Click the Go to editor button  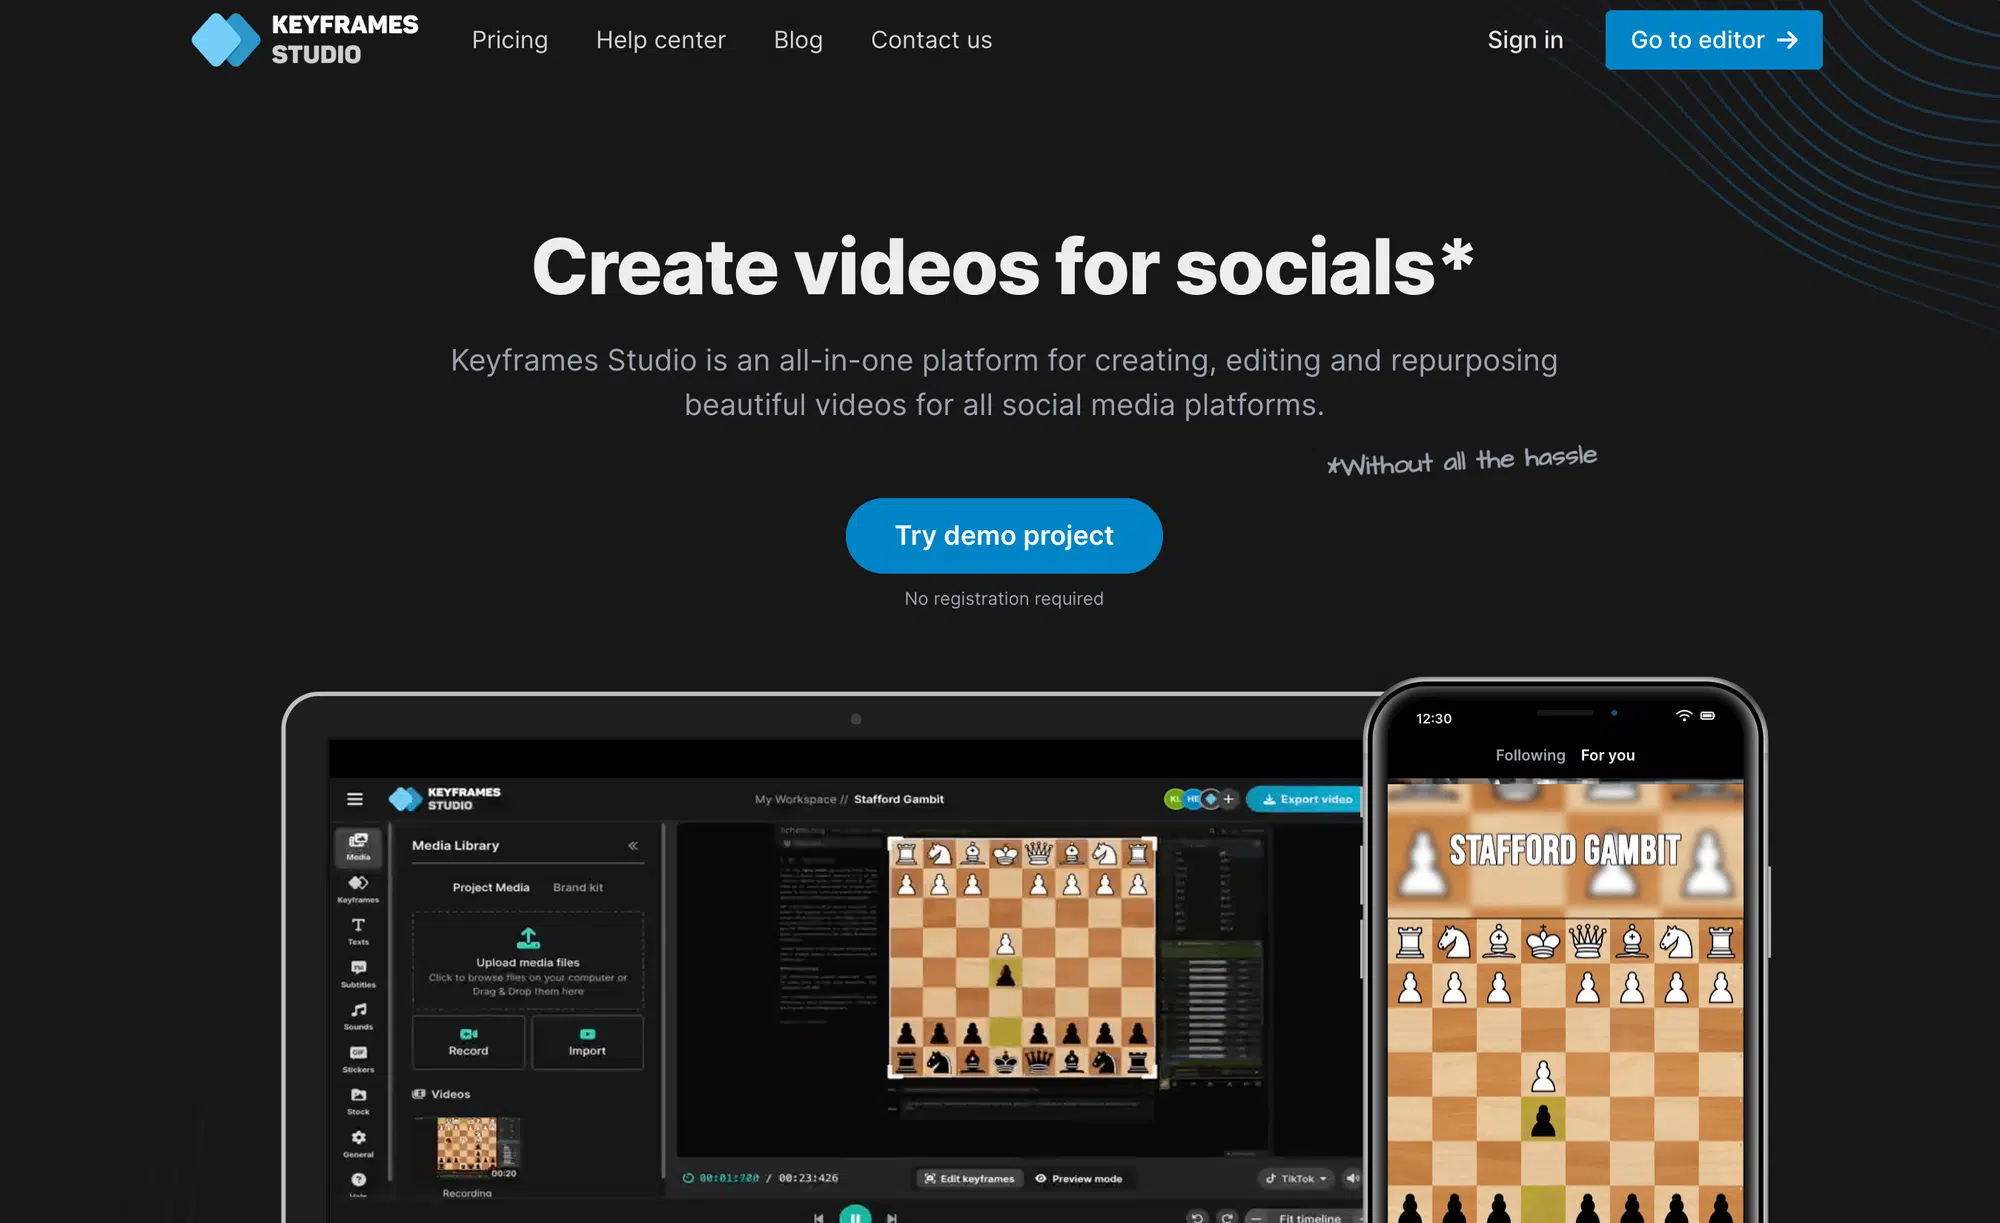[1714, 40]
